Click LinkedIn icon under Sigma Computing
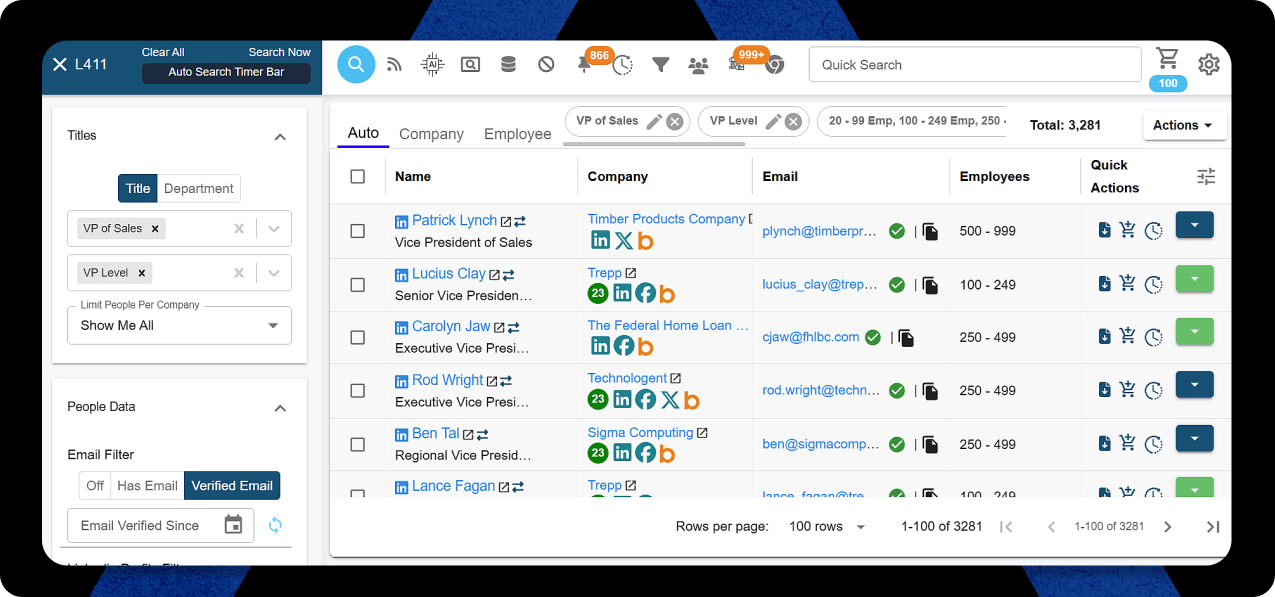Screen dimensions: 1275x597 pyautogui.click(x=622, y=453)
